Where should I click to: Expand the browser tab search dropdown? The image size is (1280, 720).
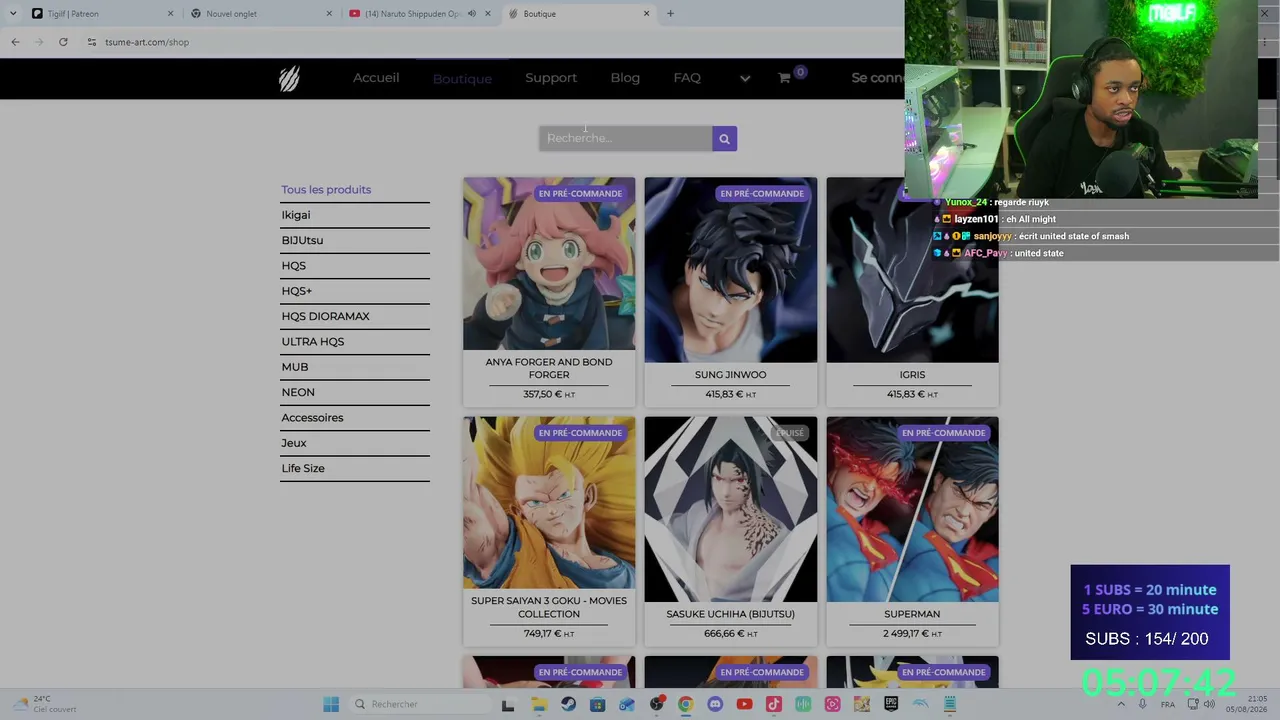pyautogui.click(x=12, y=14)
